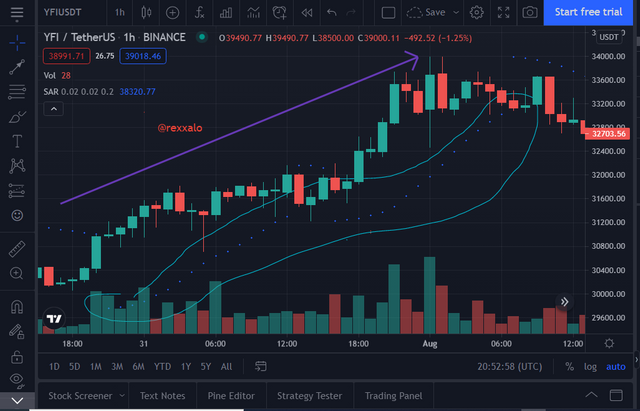
Task: Click the blue 39018.46 buy price button
Action: tap(143, 56)
